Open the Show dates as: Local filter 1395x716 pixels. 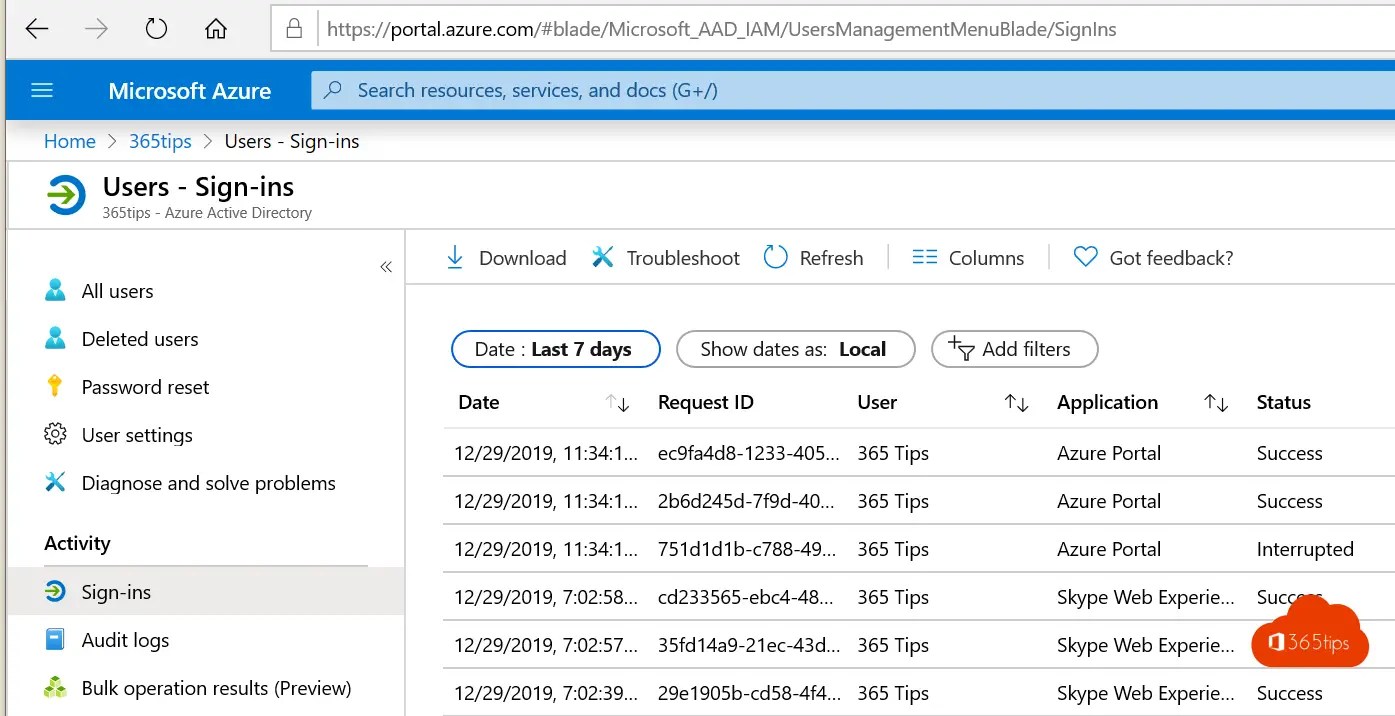796,349
